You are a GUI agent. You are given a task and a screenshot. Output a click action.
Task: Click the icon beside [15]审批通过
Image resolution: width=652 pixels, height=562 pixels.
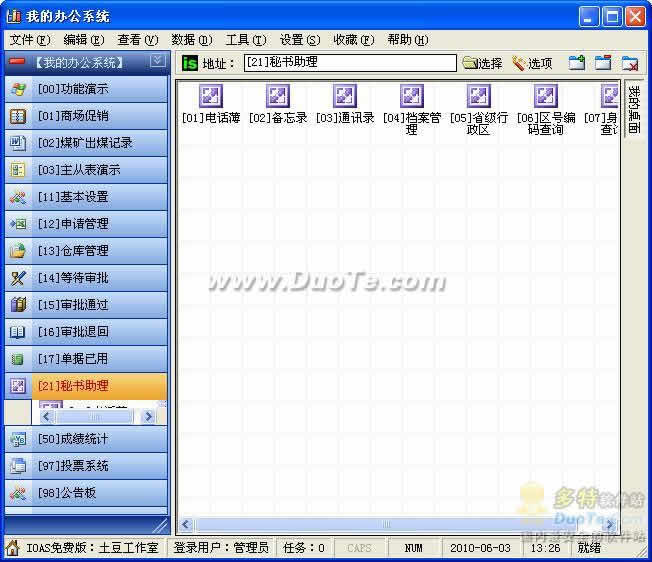(x=18, y=305)
